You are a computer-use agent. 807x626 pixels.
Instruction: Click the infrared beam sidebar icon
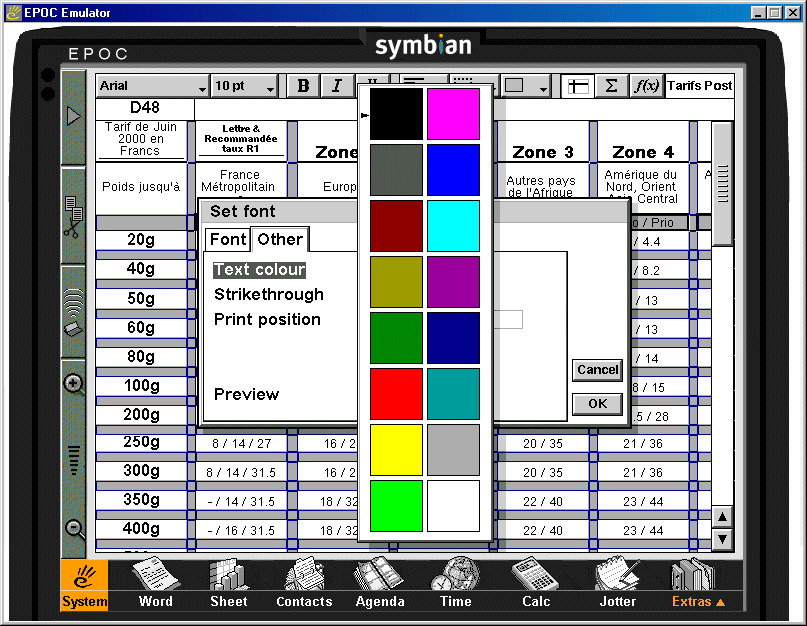tap(74, 312)
